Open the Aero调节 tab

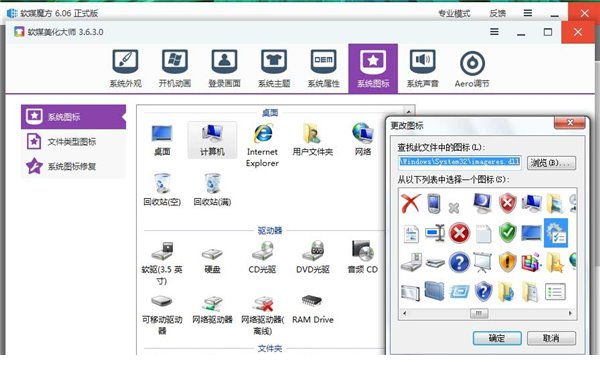click(x=472, y=69)
